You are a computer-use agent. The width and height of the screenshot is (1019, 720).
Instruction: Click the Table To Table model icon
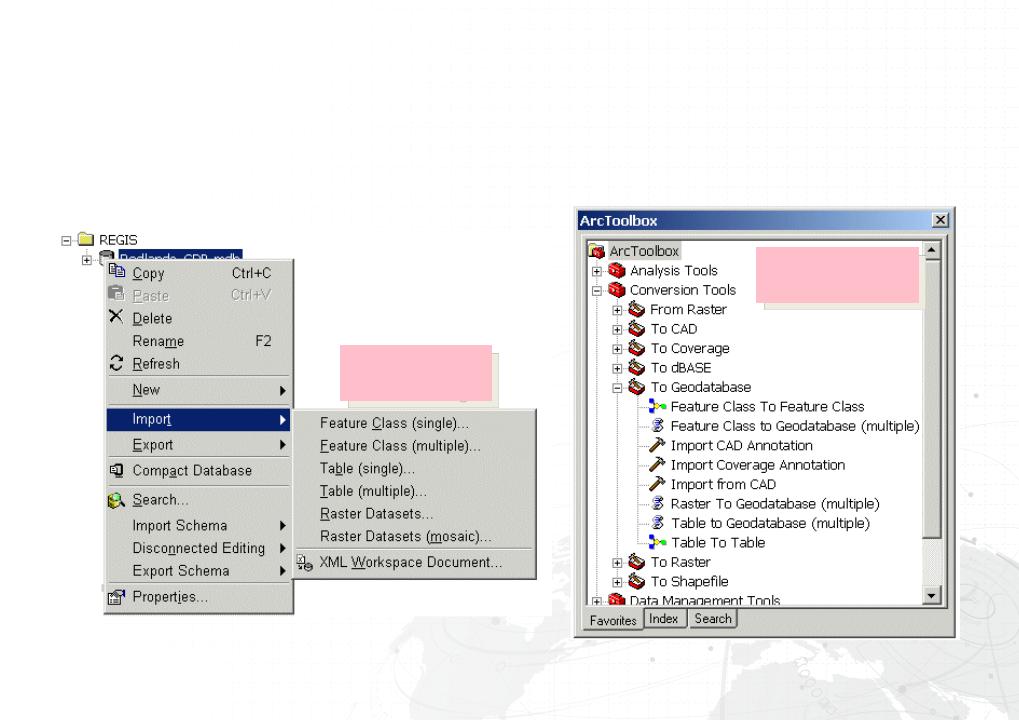tap(658, 543)
